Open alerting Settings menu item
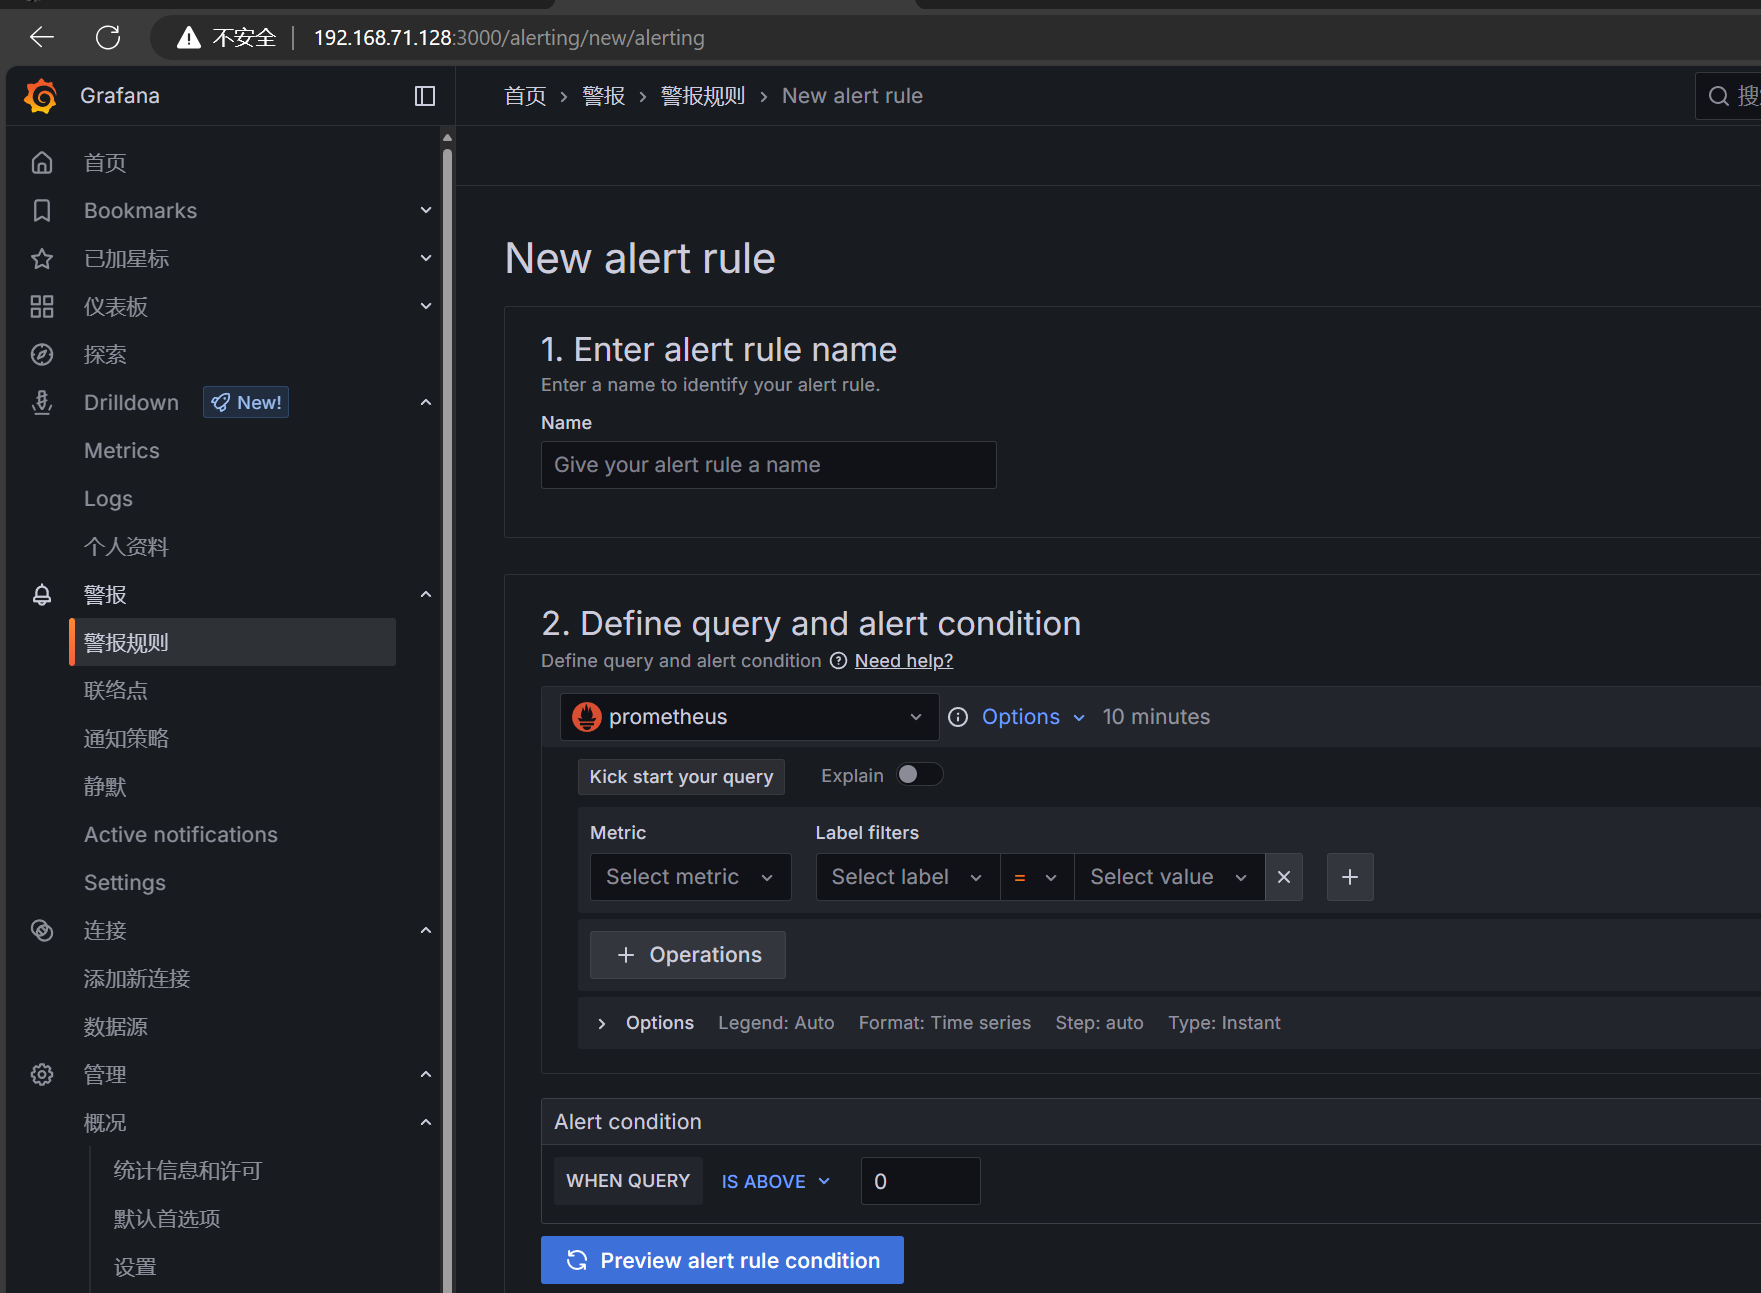The width and height of the screenshot is (1761, 1293). [125, 883]
